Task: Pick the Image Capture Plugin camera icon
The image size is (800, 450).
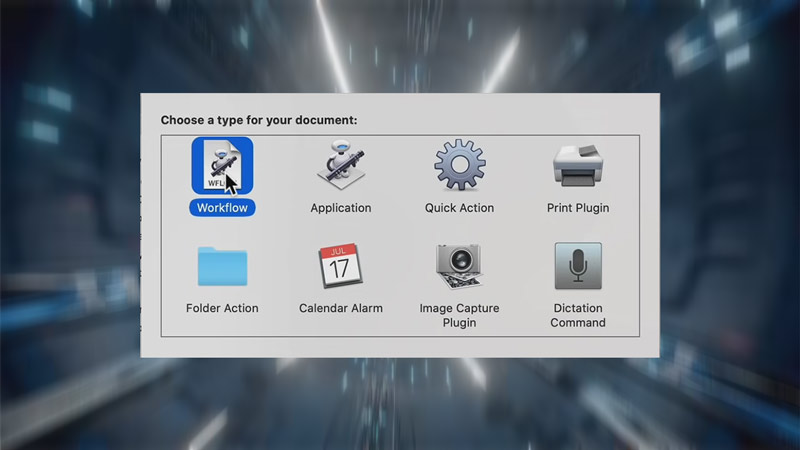Action: click(x=459, y=266)
